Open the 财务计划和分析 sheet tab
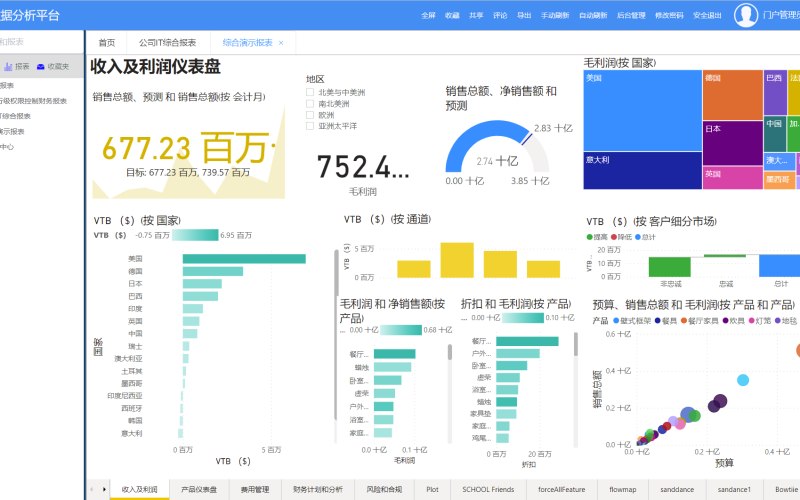The width and height of the screenshot is (800, 500). (x=317, y=489)
